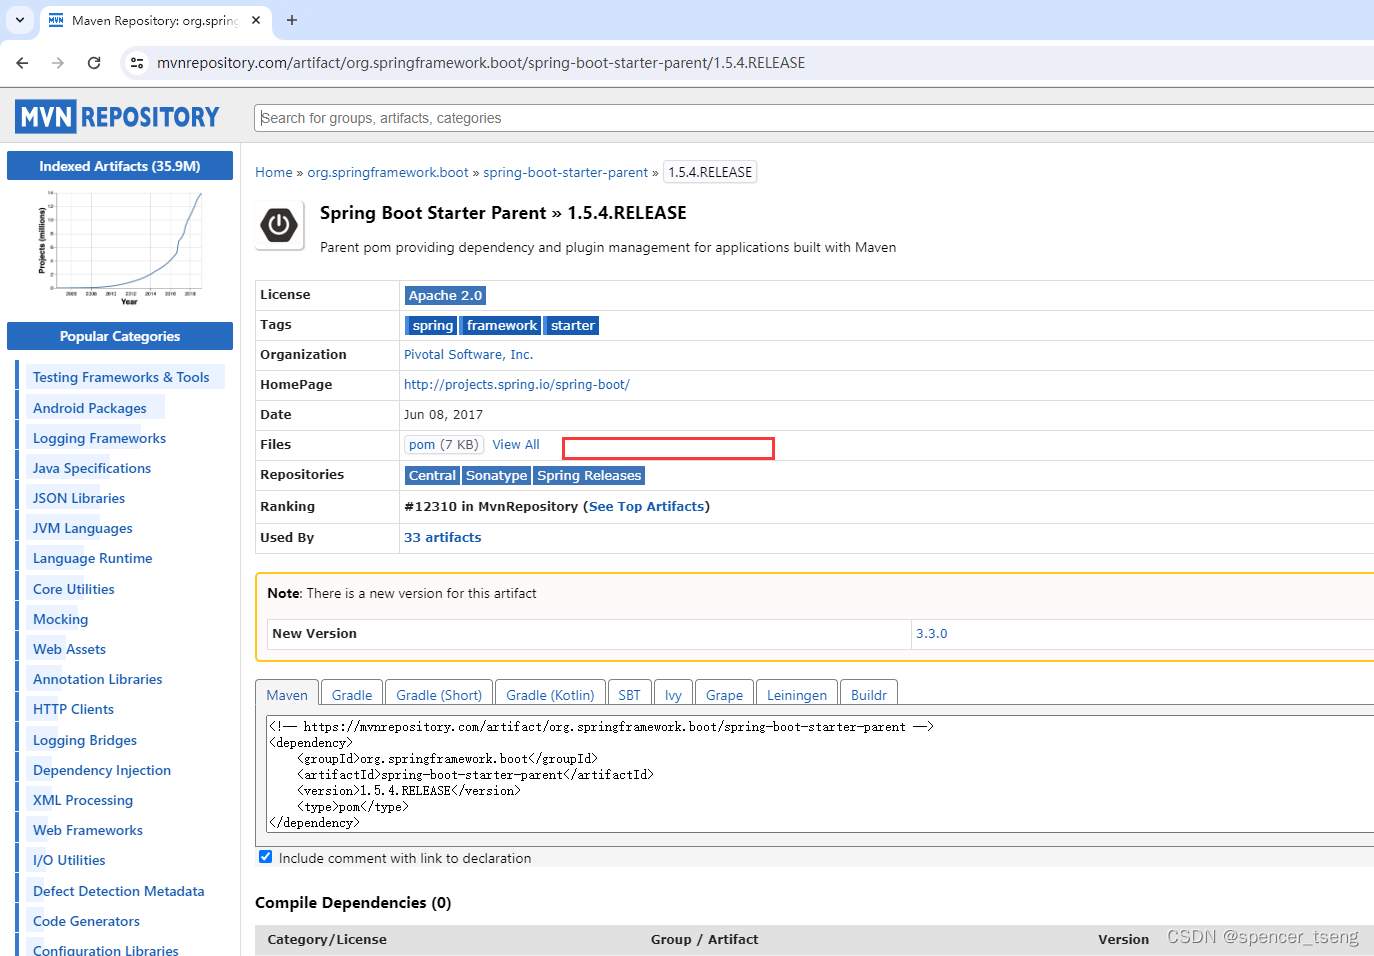Screen dimensions: 1374x956
Task: Click the framework tag
Action: click(502, 325)
